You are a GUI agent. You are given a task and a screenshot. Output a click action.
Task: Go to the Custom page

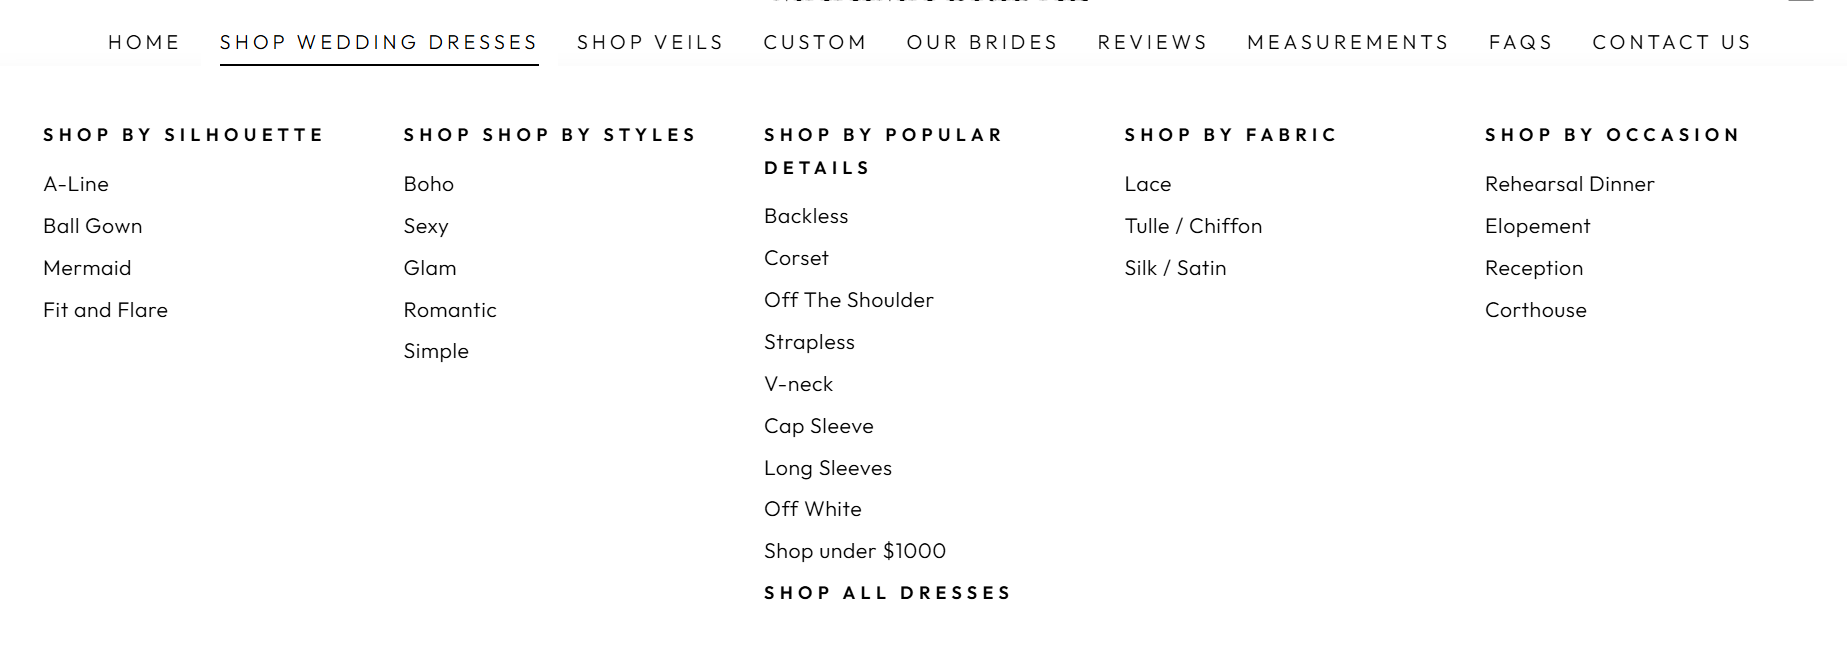point(815,42)
